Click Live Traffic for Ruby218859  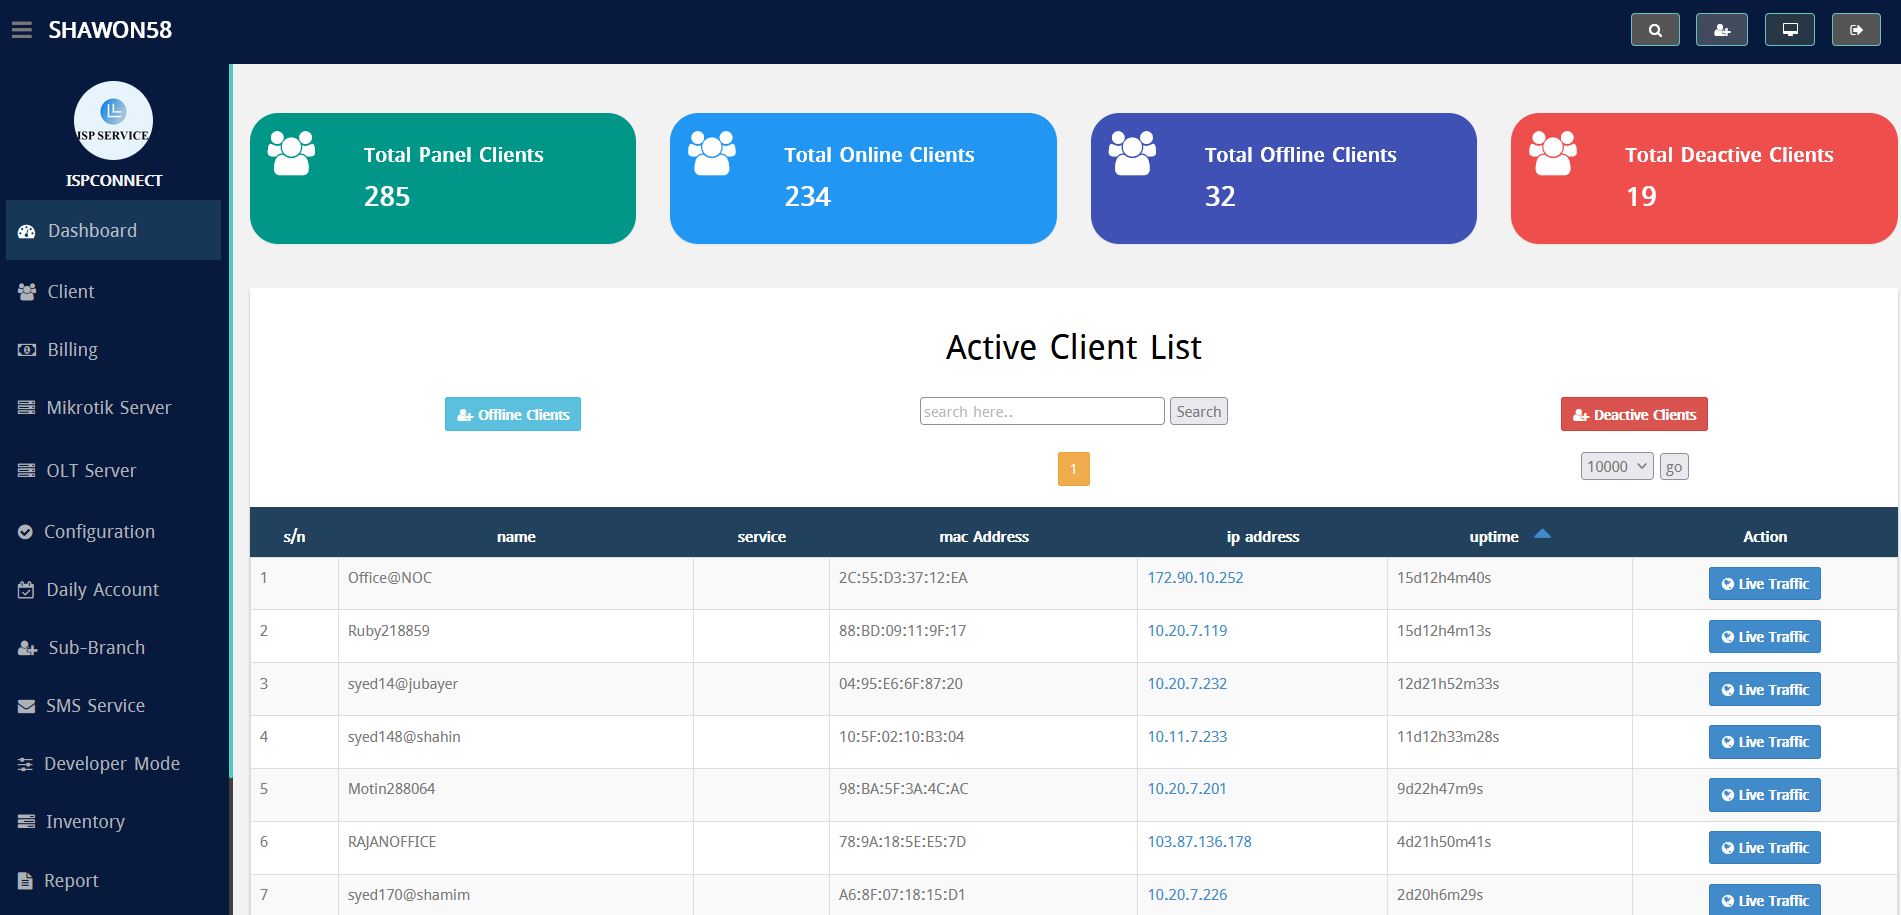click(x=1764, y=637)
